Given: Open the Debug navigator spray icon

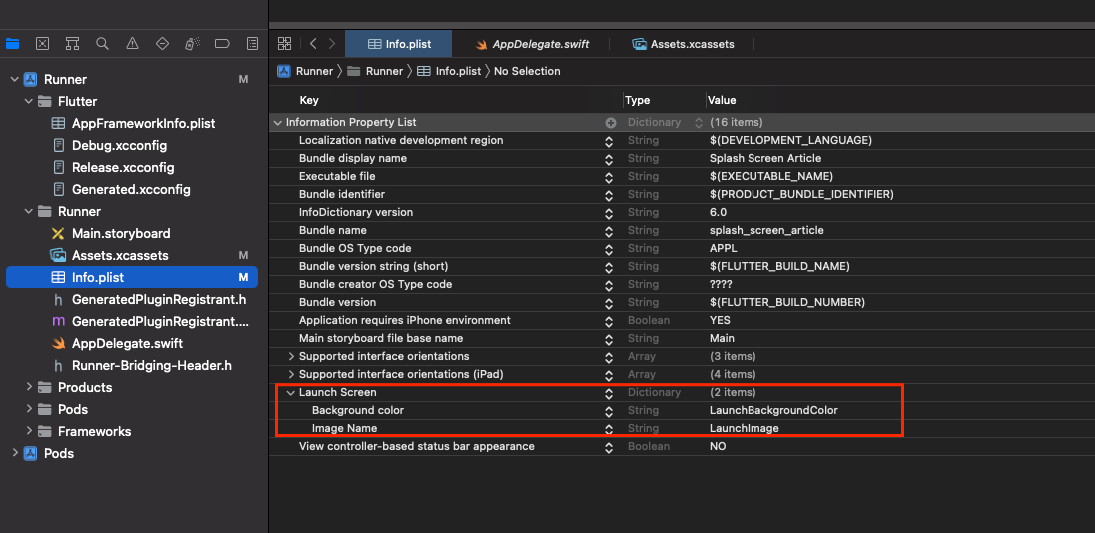Looking at the screenshot, I should point(192,44).
